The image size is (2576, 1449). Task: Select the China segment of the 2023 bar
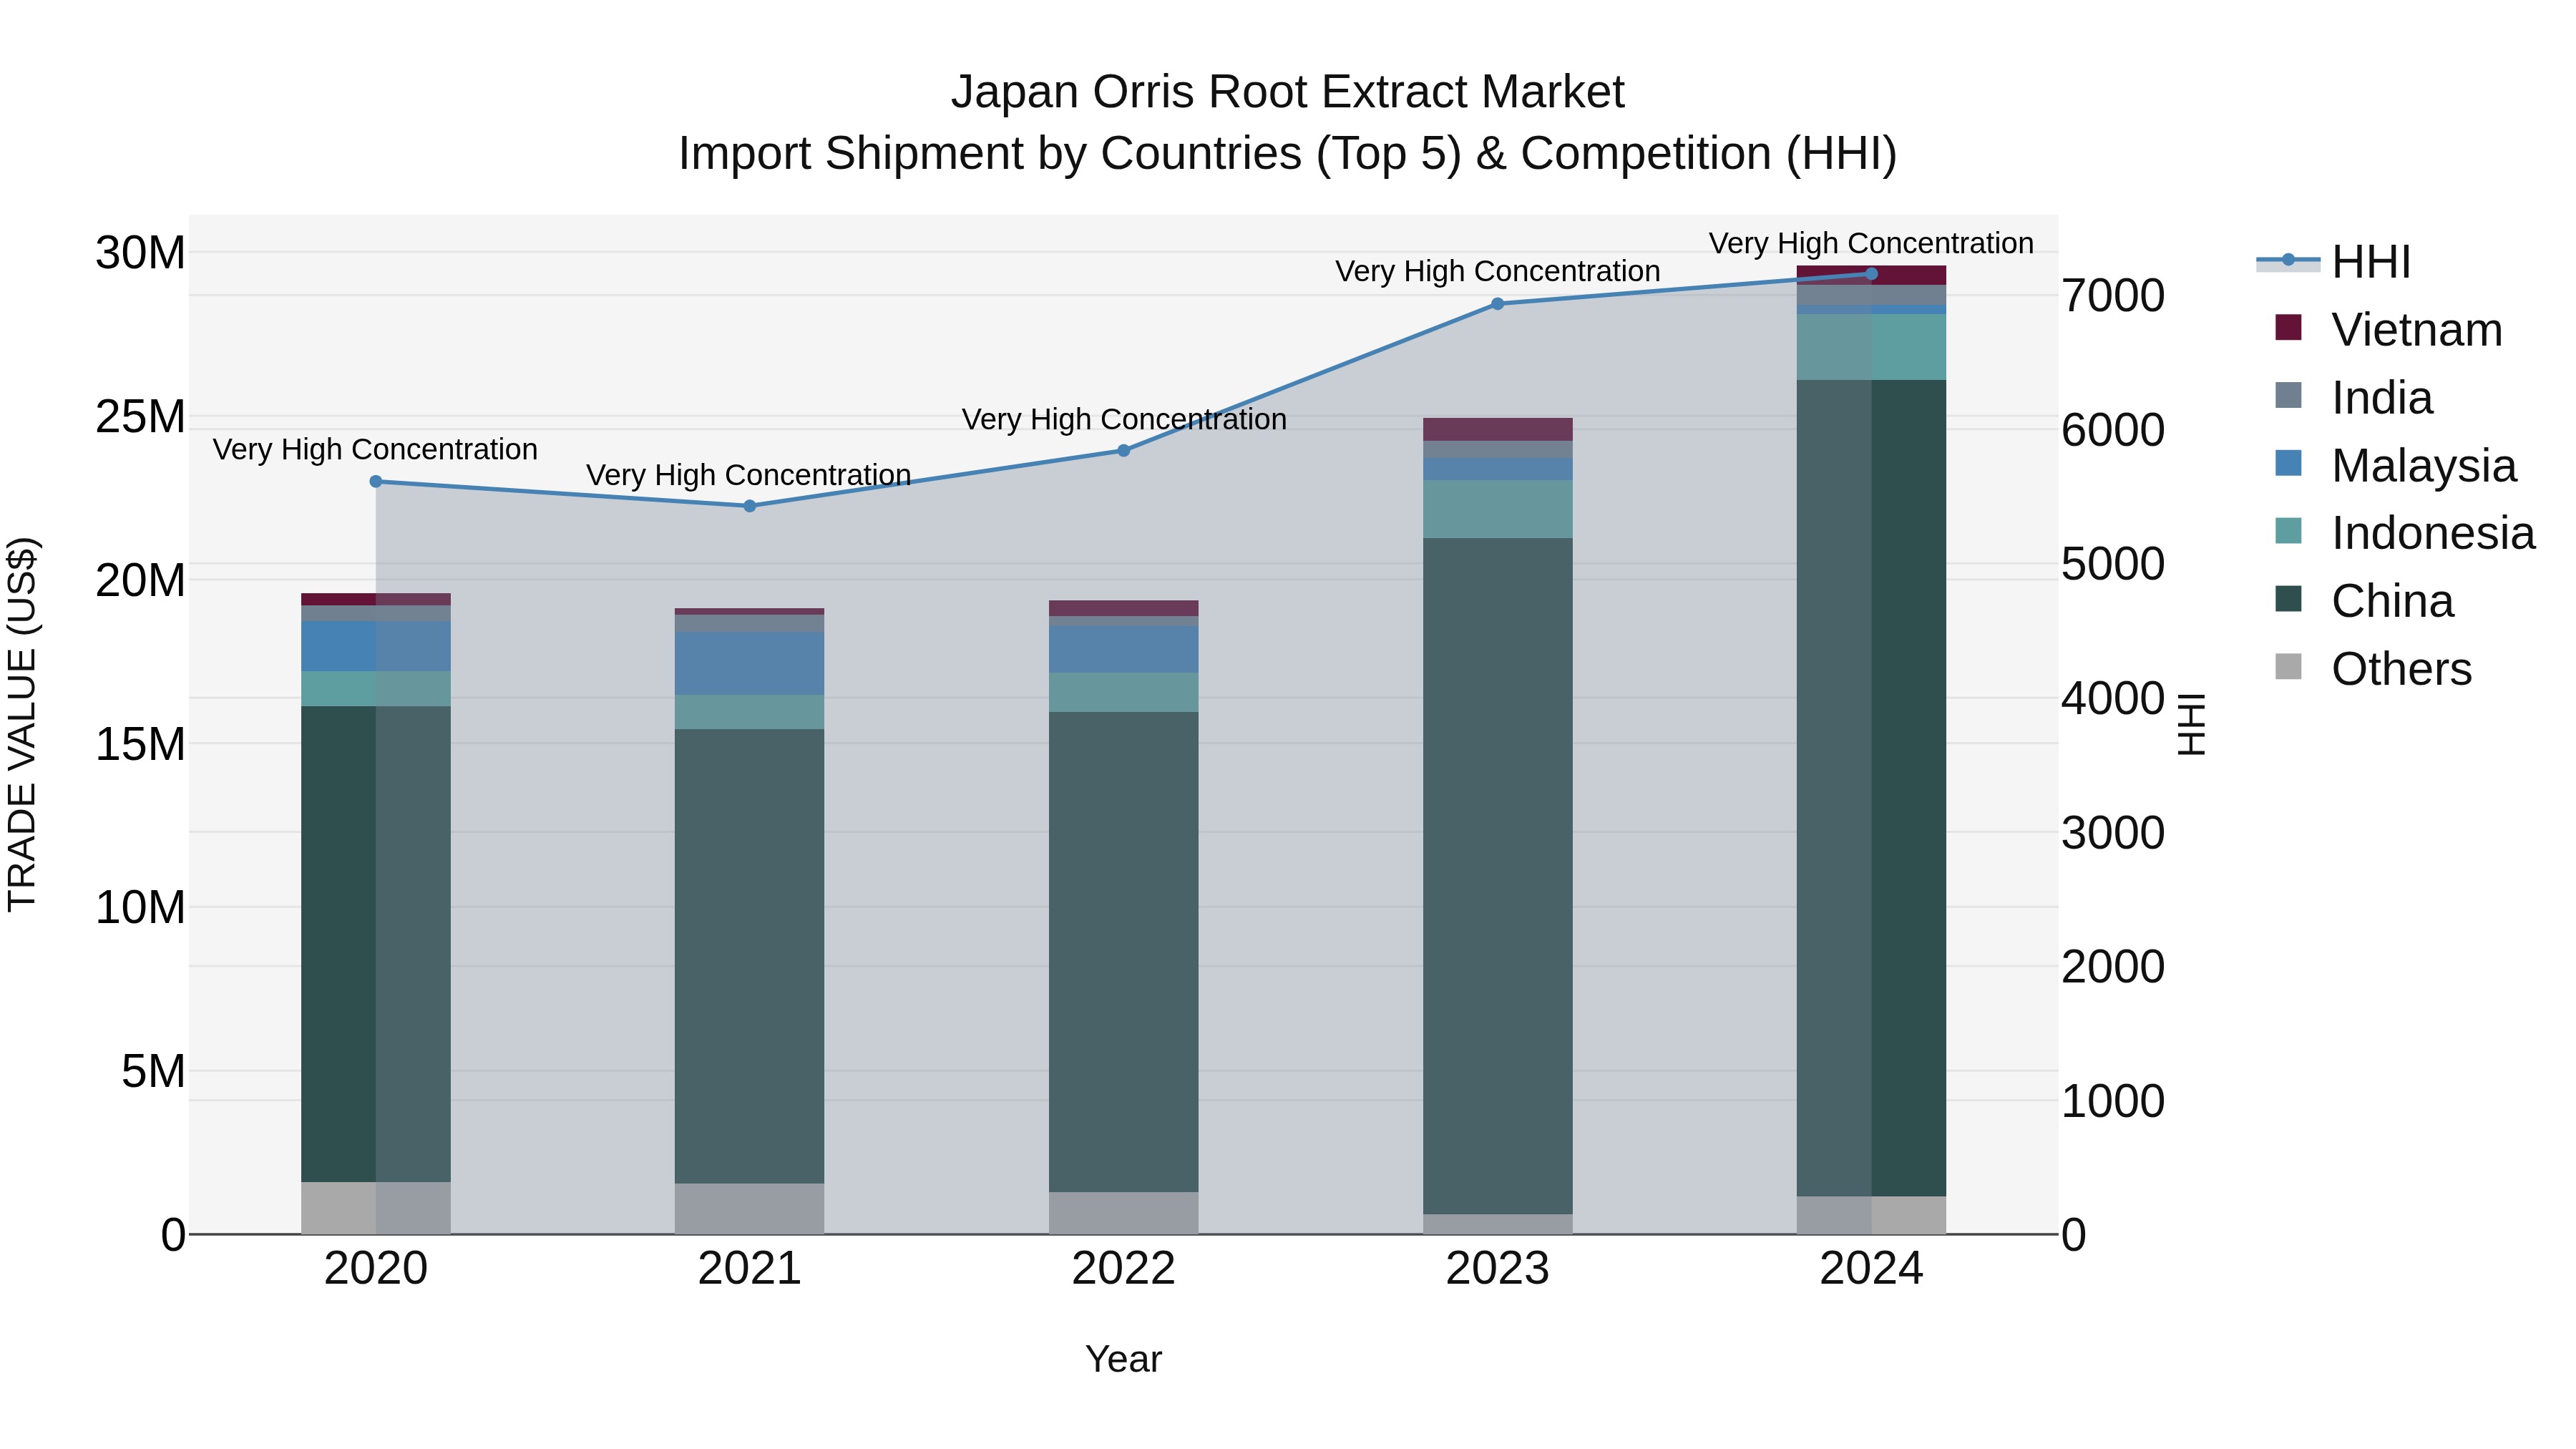click(x=1498, y=876)
